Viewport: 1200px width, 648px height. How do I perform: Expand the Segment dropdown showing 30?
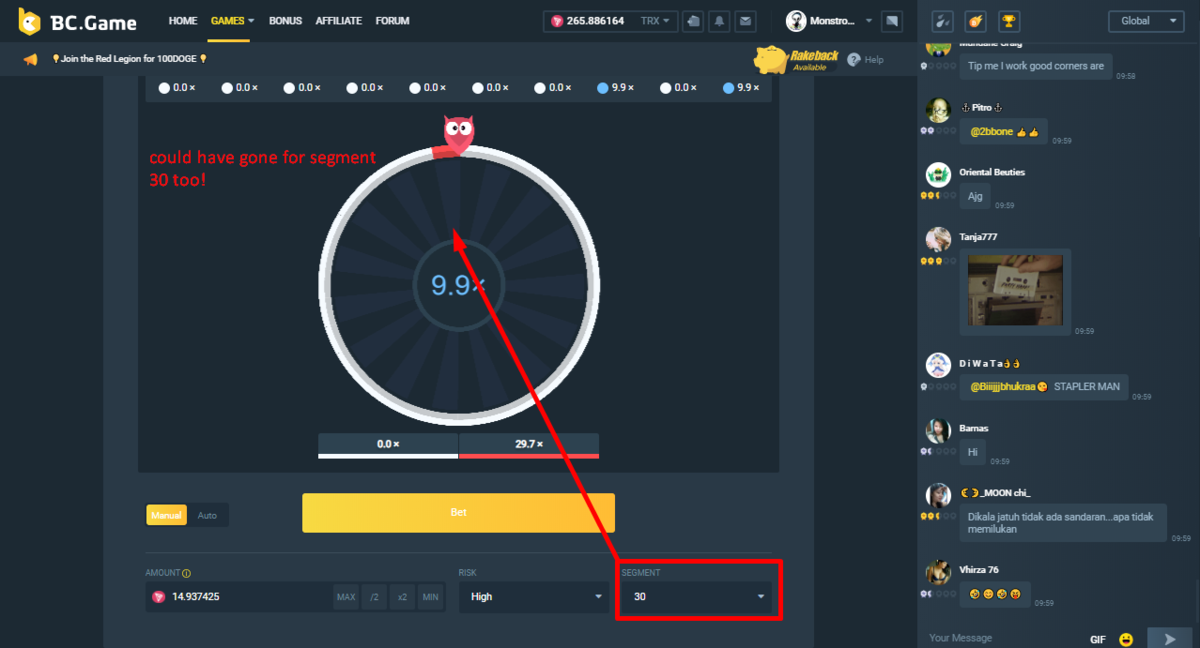698,597
